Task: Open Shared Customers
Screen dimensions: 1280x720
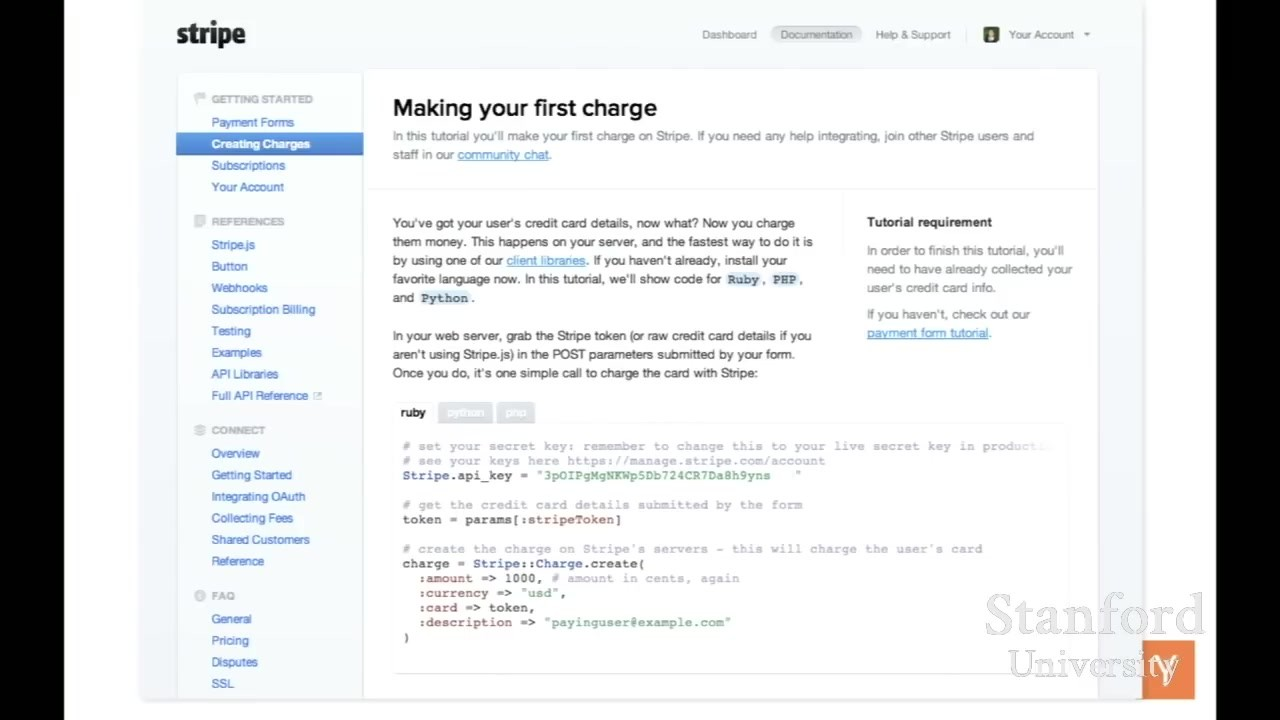Action: point(260,539)
